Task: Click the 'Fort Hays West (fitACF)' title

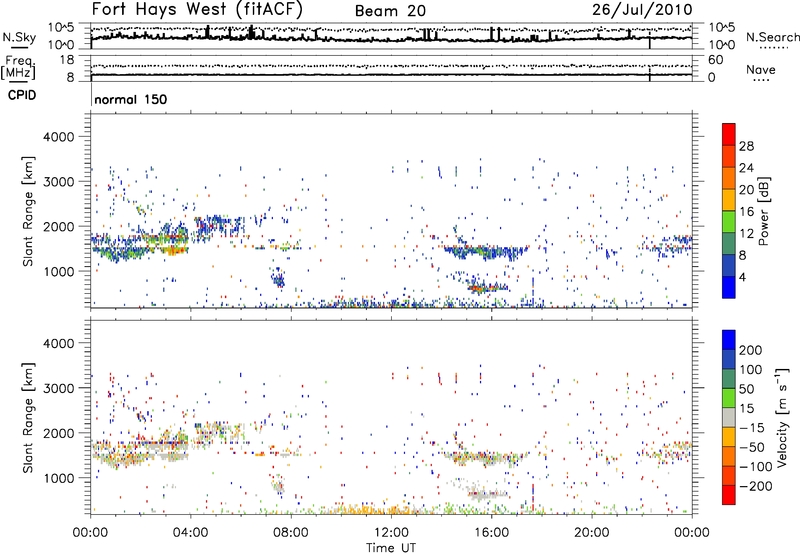Action: 197,9
